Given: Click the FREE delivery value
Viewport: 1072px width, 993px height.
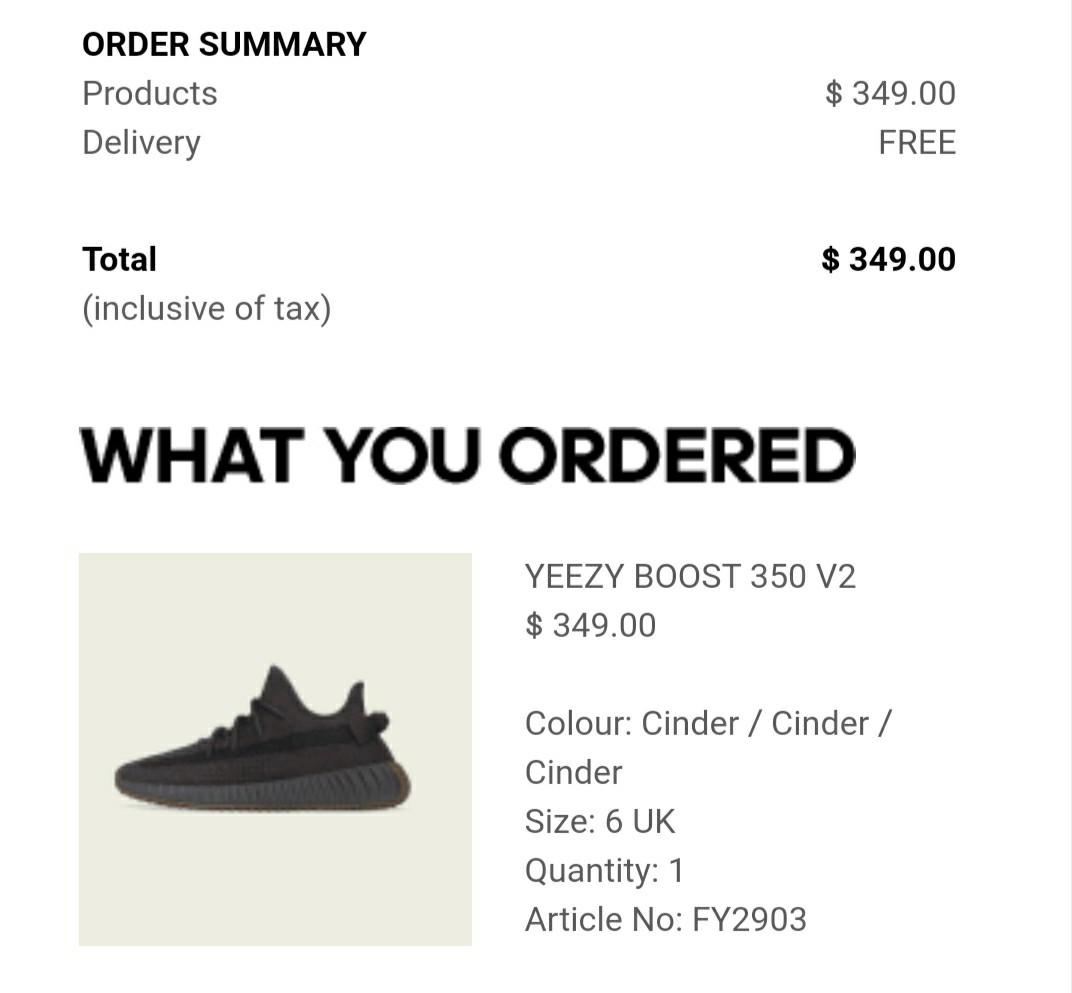Looking at the screenshot, I should (x=917, y=143).
